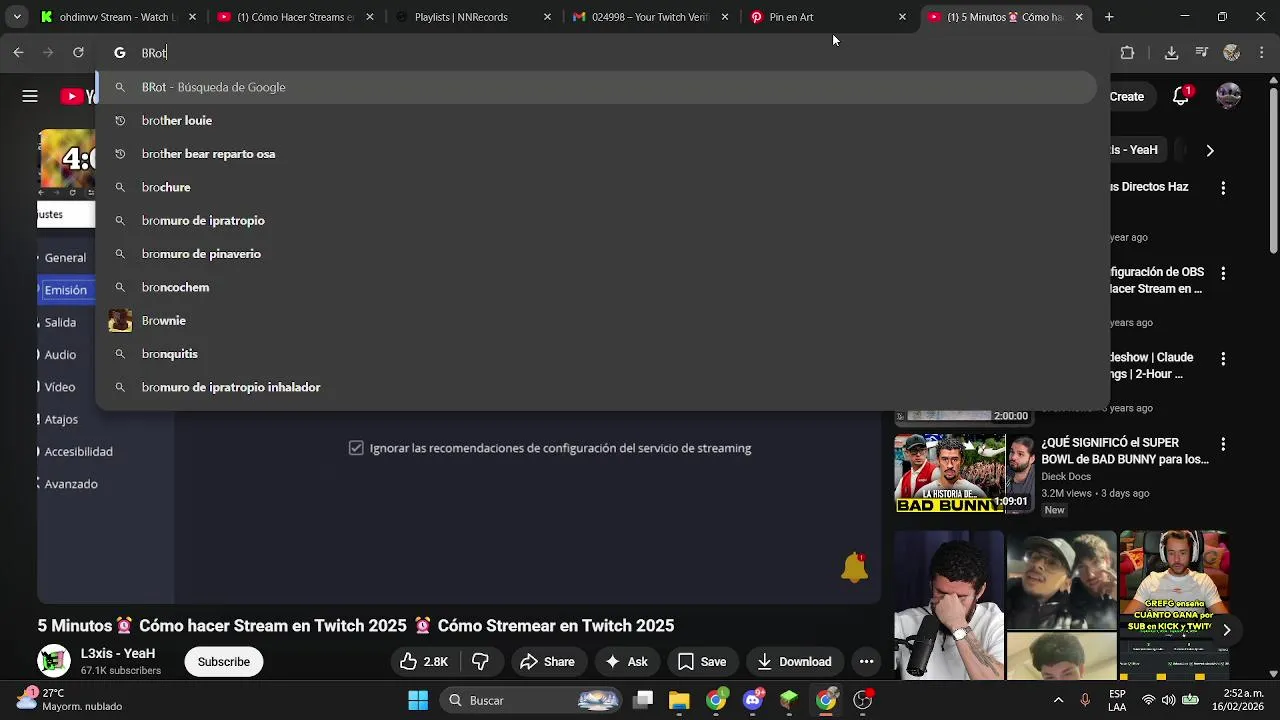The width and height of the screenshot is (1280, 720).
Task: Select the 'Brownie' suggestion with thumbnail
Action: click(597, 320)
